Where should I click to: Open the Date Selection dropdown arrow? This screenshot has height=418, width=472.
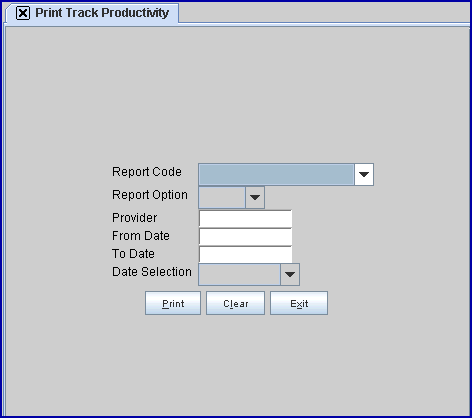290,274
